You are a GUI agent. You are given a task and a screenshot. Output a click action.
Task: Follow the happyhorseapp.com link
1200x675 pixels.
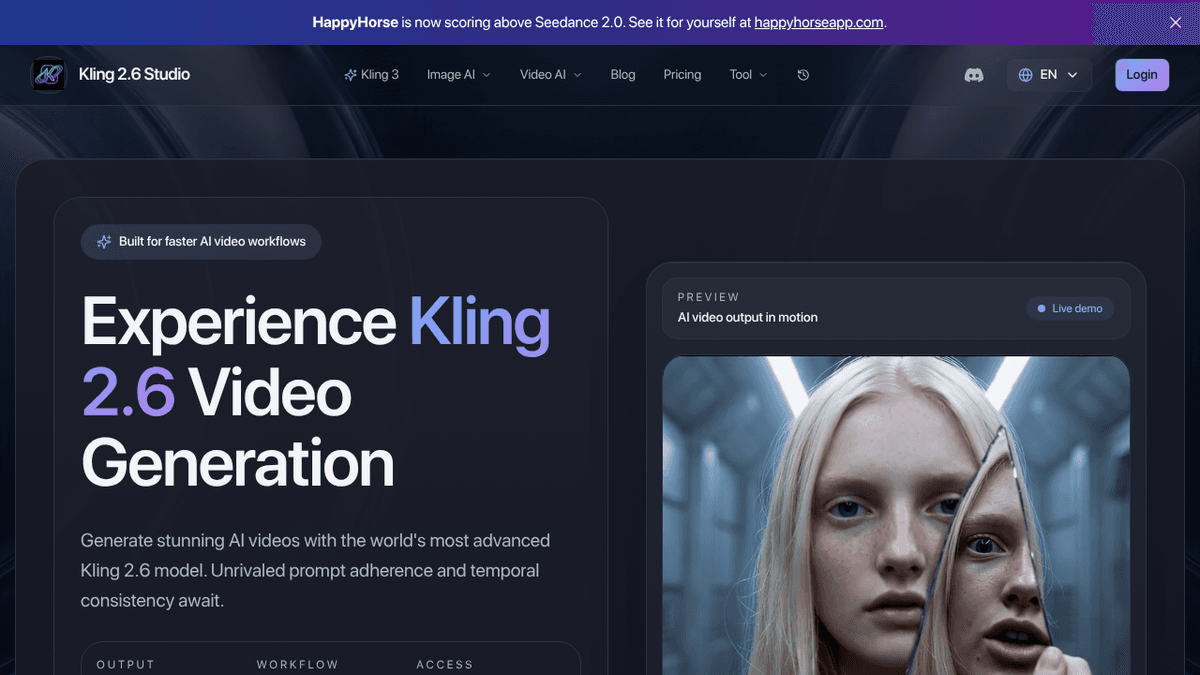pos(819,22)
